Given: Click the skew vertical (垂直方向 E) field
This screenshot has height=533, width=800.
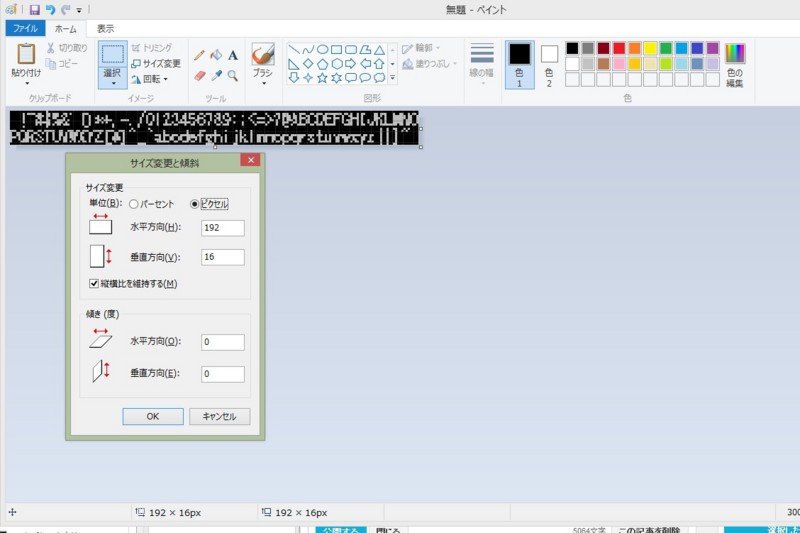Looking at the screenshot, I should click(x=223, y=374).
